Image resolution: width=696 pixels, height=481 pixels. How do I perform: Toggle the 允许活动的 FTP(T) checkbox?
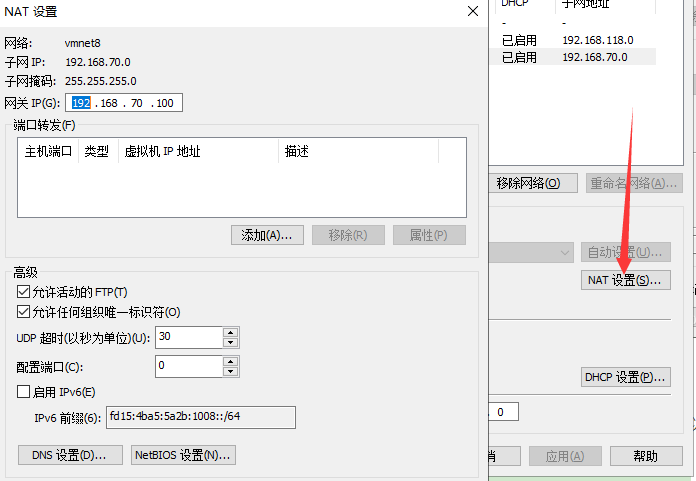[23, 292]
